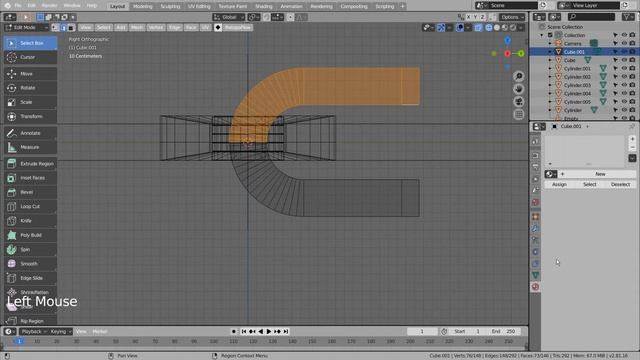
Task: Click the current frame field
Action: [x=422, y=331]
